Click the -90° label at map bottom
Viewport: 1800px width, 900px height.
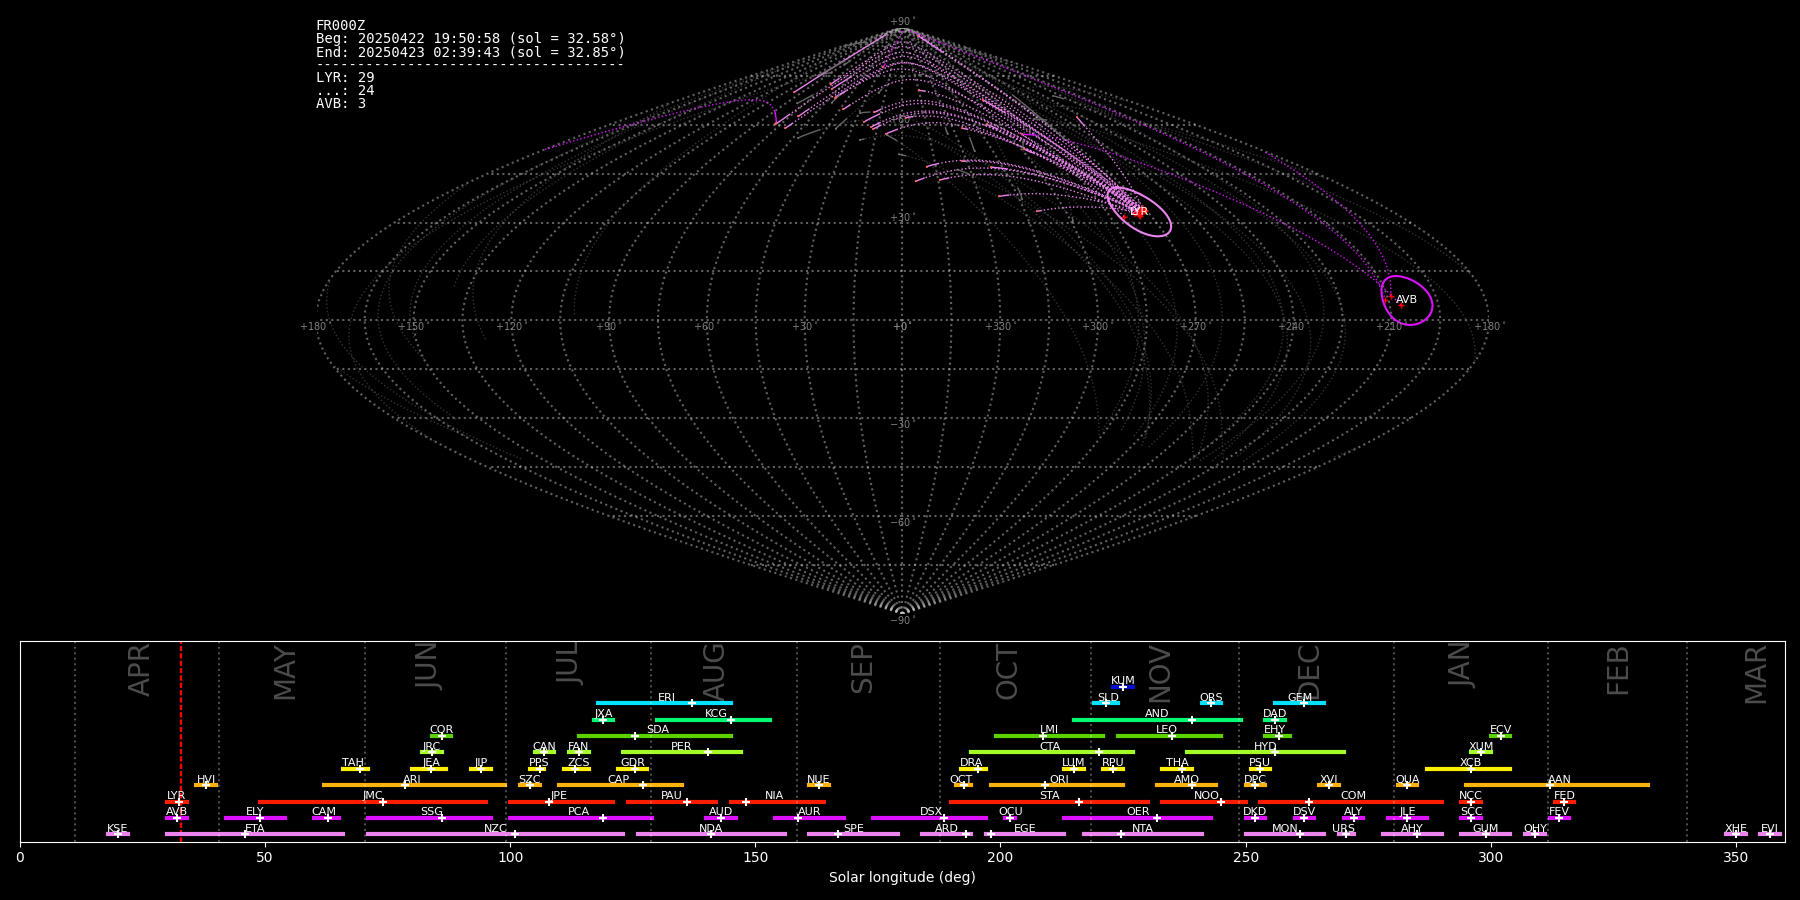901,621
